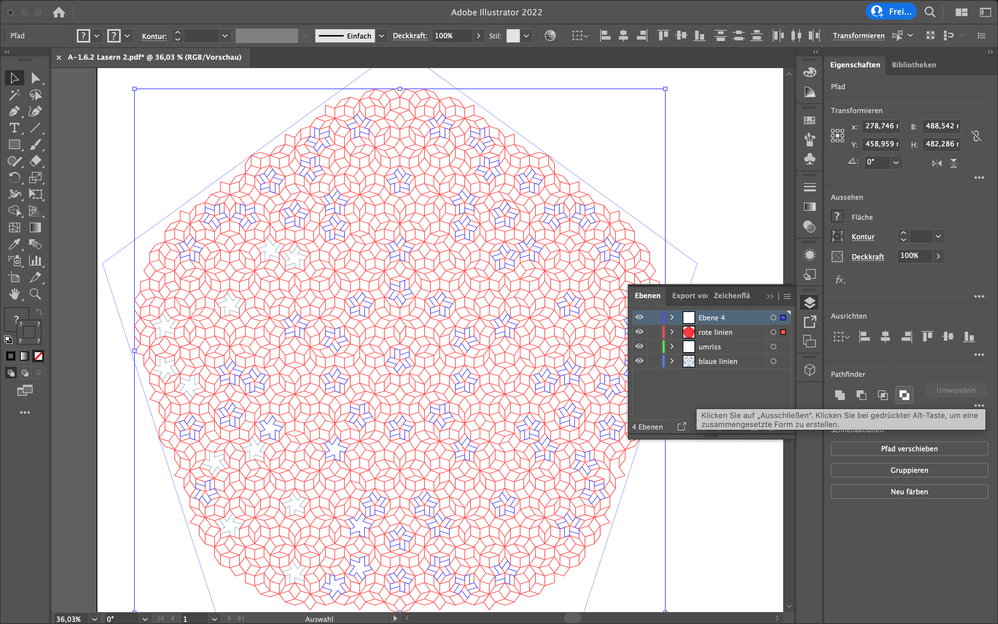Click the Gruppieren button

tap(909, 470)
